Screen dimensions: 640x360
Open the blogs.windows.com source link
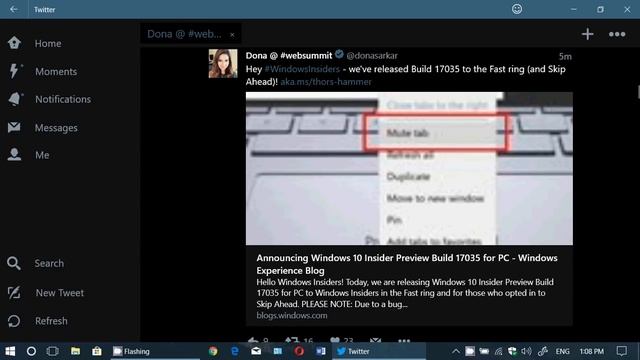292,316
